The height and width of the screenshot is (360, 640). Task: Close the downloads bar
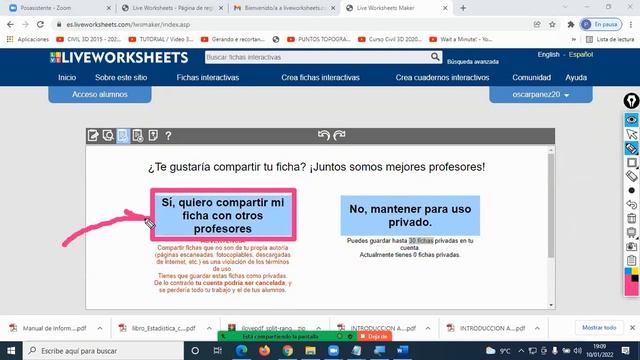[x=632, y=327]
